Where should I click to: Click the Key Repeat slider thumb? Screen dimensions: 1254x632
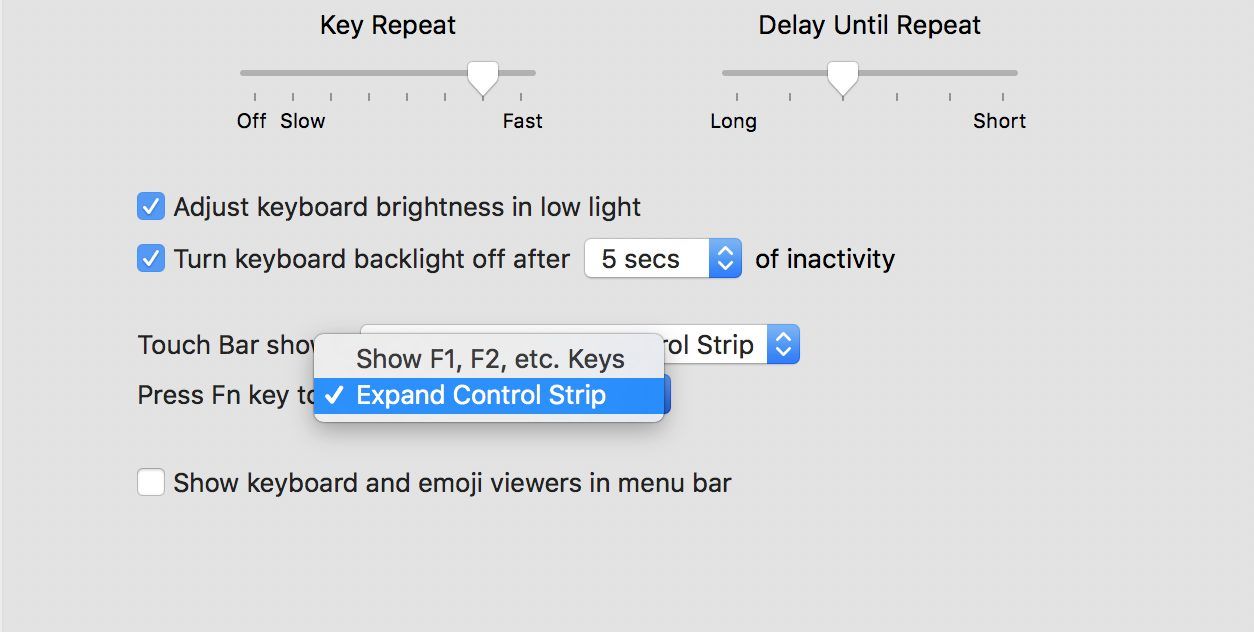point(483,76)
